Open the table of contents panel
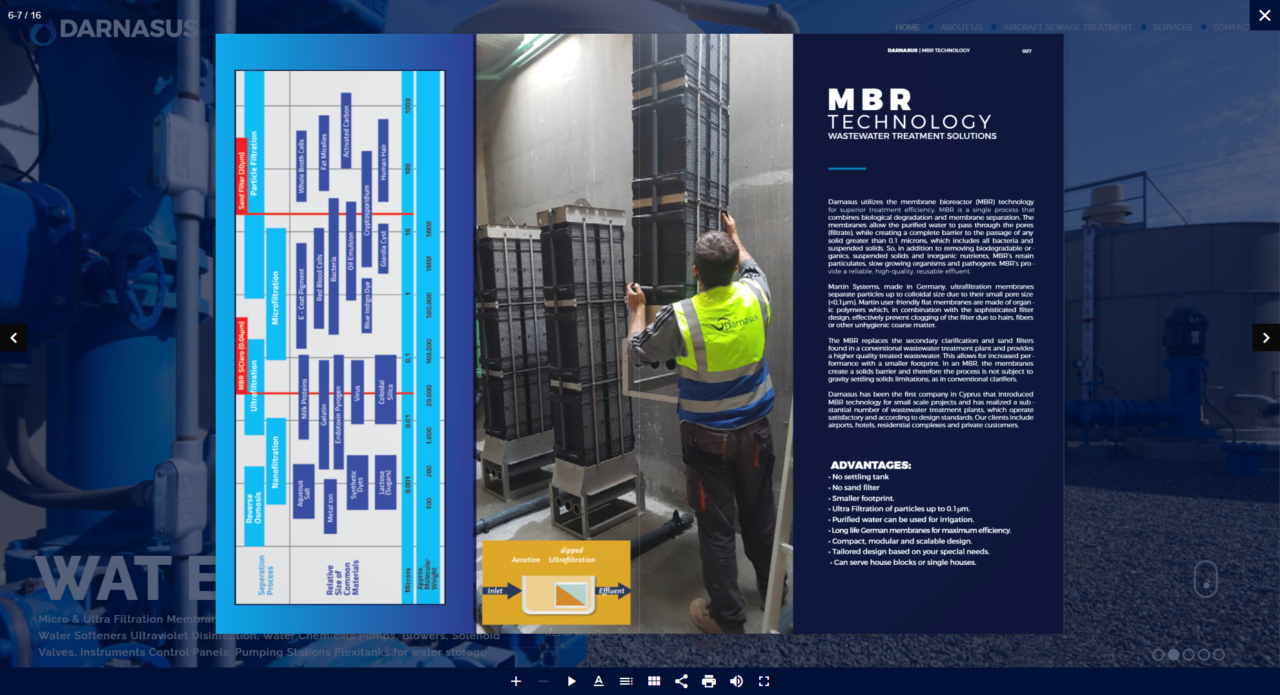The width and height of the screenshot is (1280, 695). point(626,681)
